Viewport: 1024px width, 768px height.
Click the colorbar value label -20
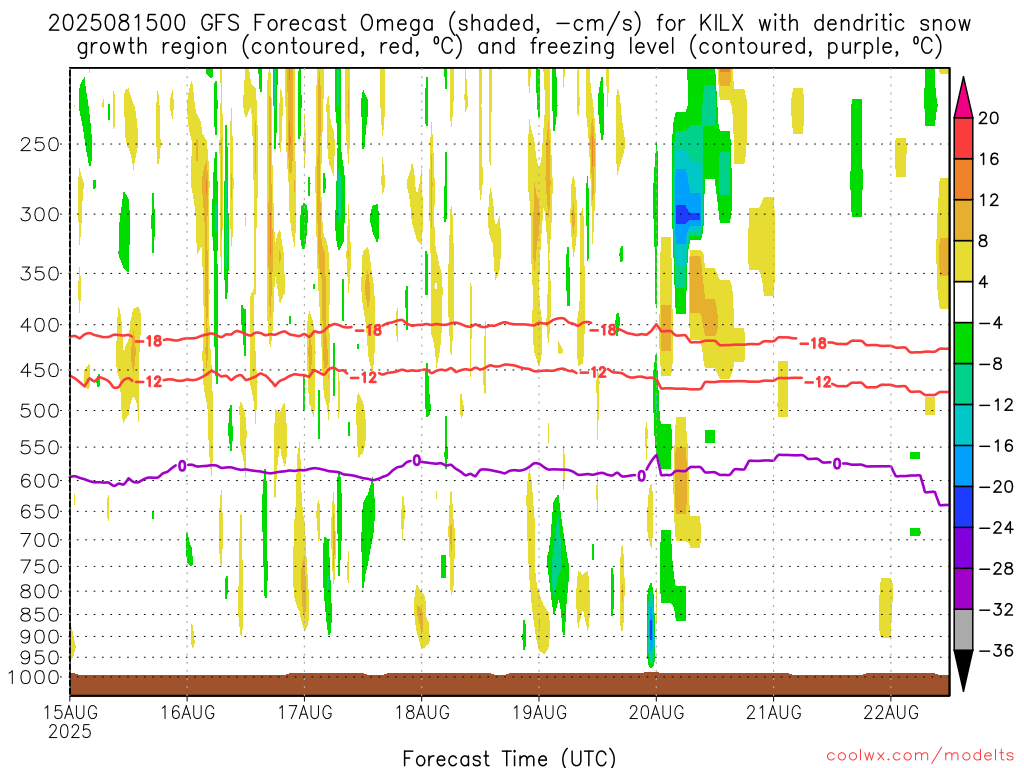(997, 487)
